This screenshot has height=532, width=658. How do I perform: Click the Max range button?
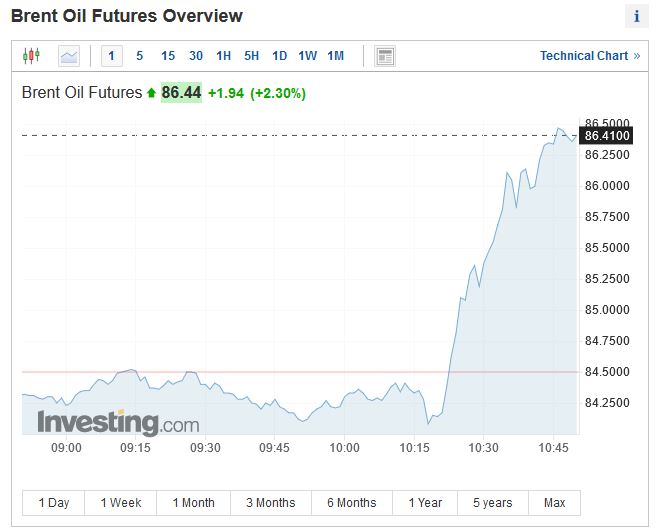554,503
